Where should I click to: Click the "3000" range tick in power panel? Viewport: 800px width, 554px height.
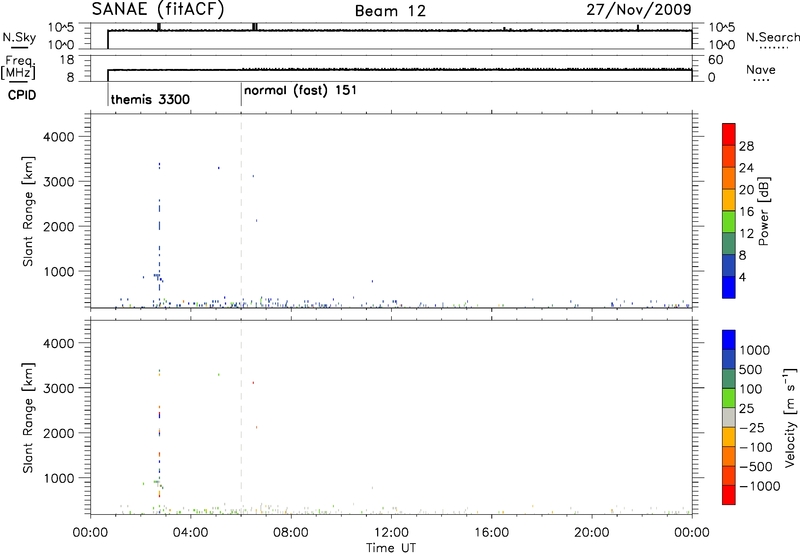[x=58, y=182]
